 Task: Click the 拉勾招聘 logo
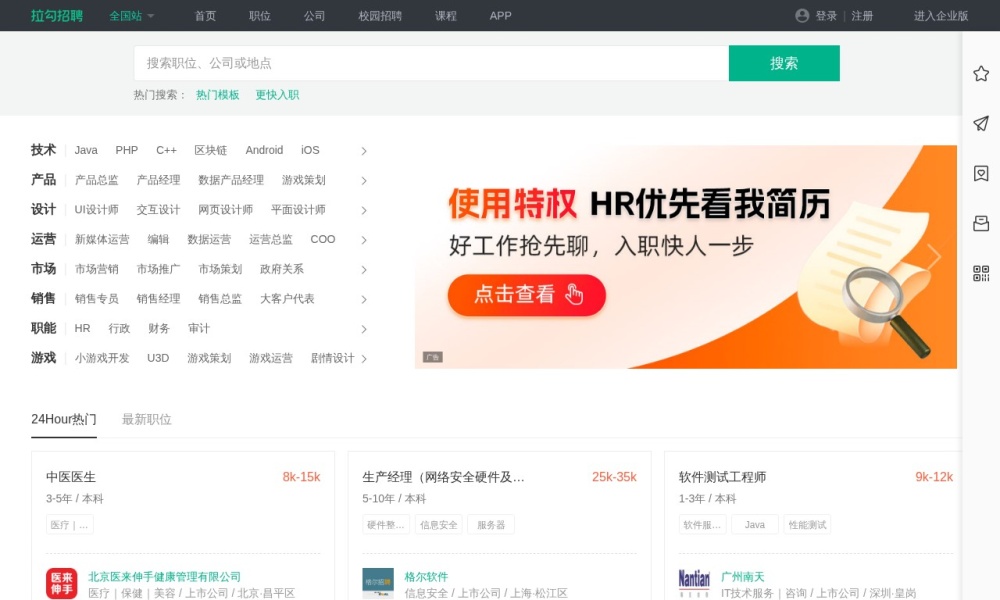tap(57, 16)
